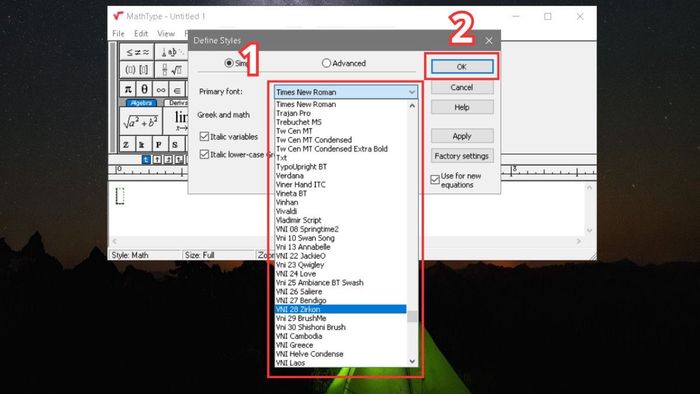Select highlighted VNI 28 Zirkon font
This screenshot has width=700, height=394.
coord(341,309)
